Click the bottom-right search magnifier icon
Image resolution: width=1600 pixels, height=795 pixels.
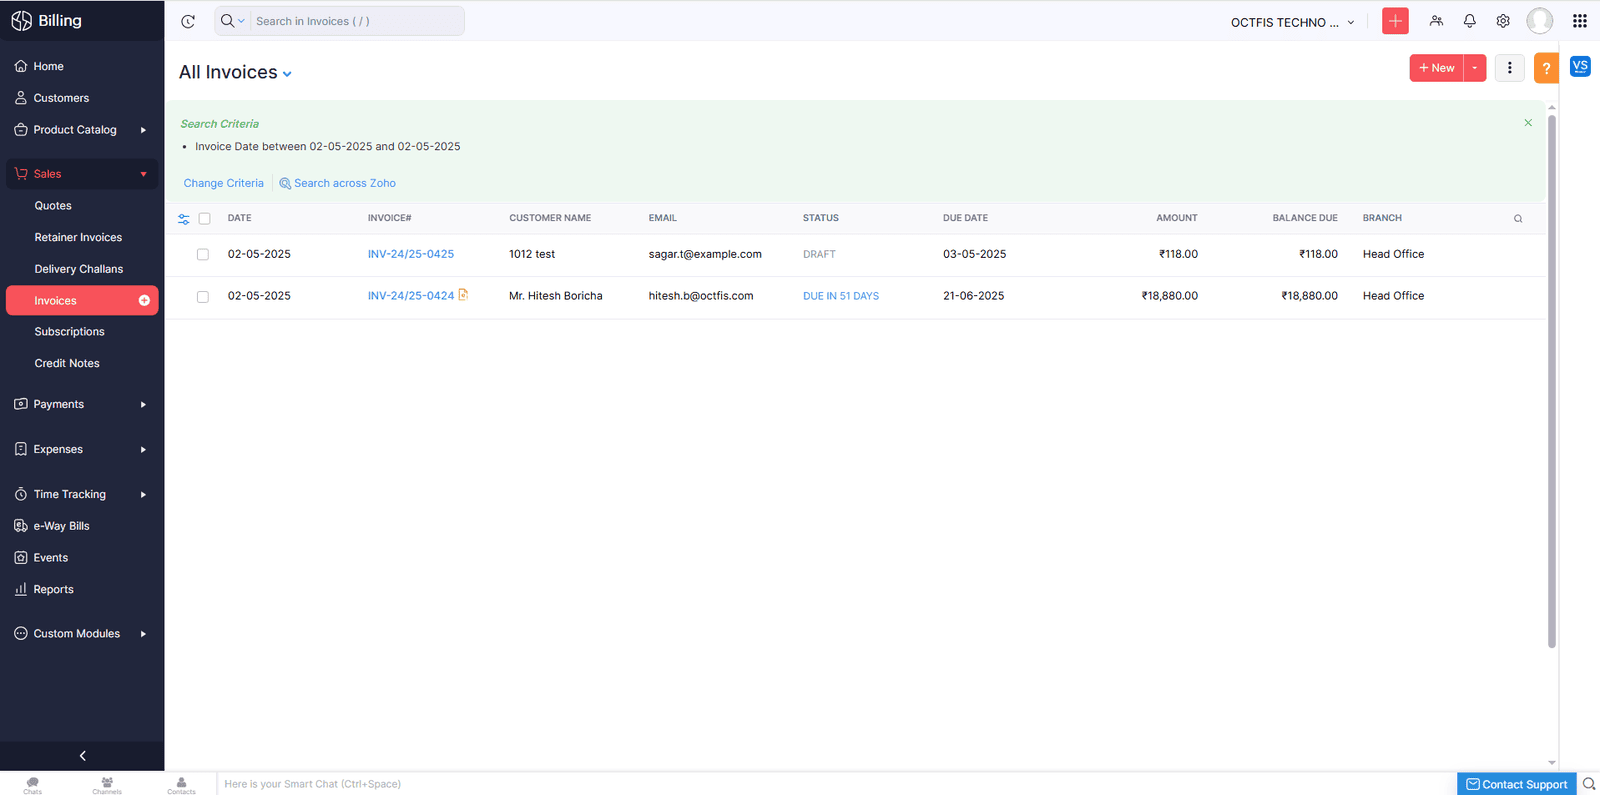(1589, 784)
